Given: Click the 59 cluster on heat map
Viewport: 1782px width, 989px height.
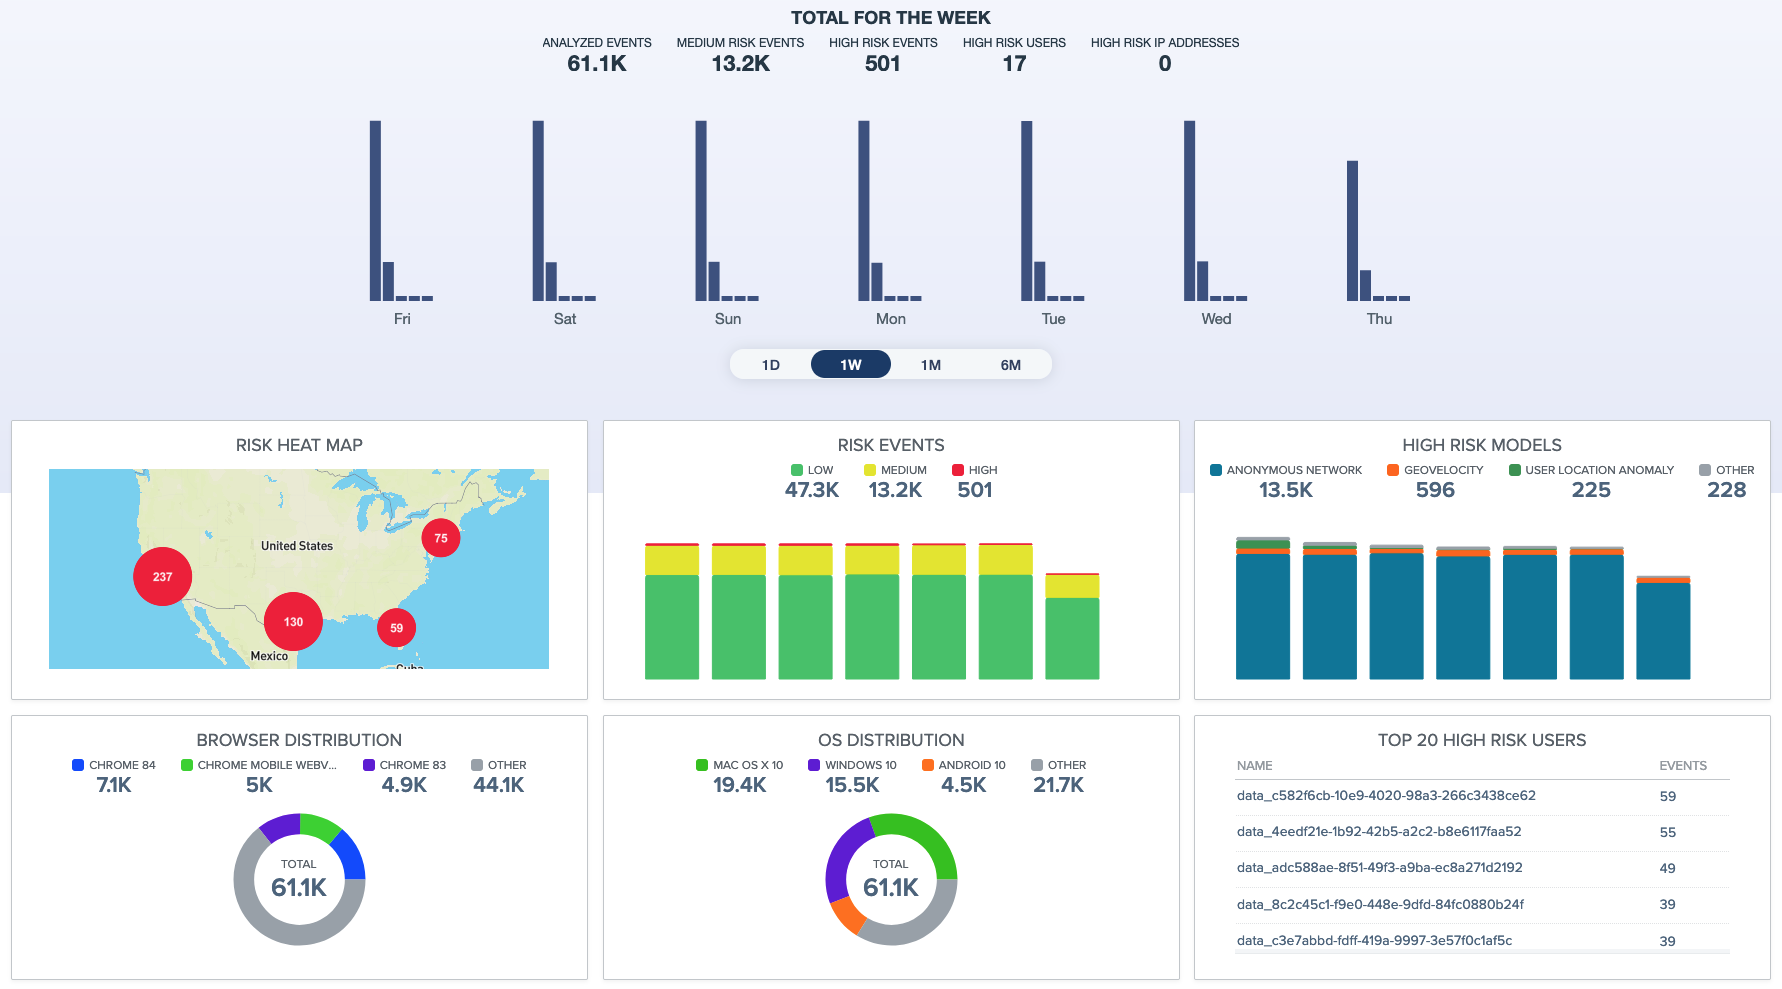Looking at the screenshot, I should (x=397, y=628).
